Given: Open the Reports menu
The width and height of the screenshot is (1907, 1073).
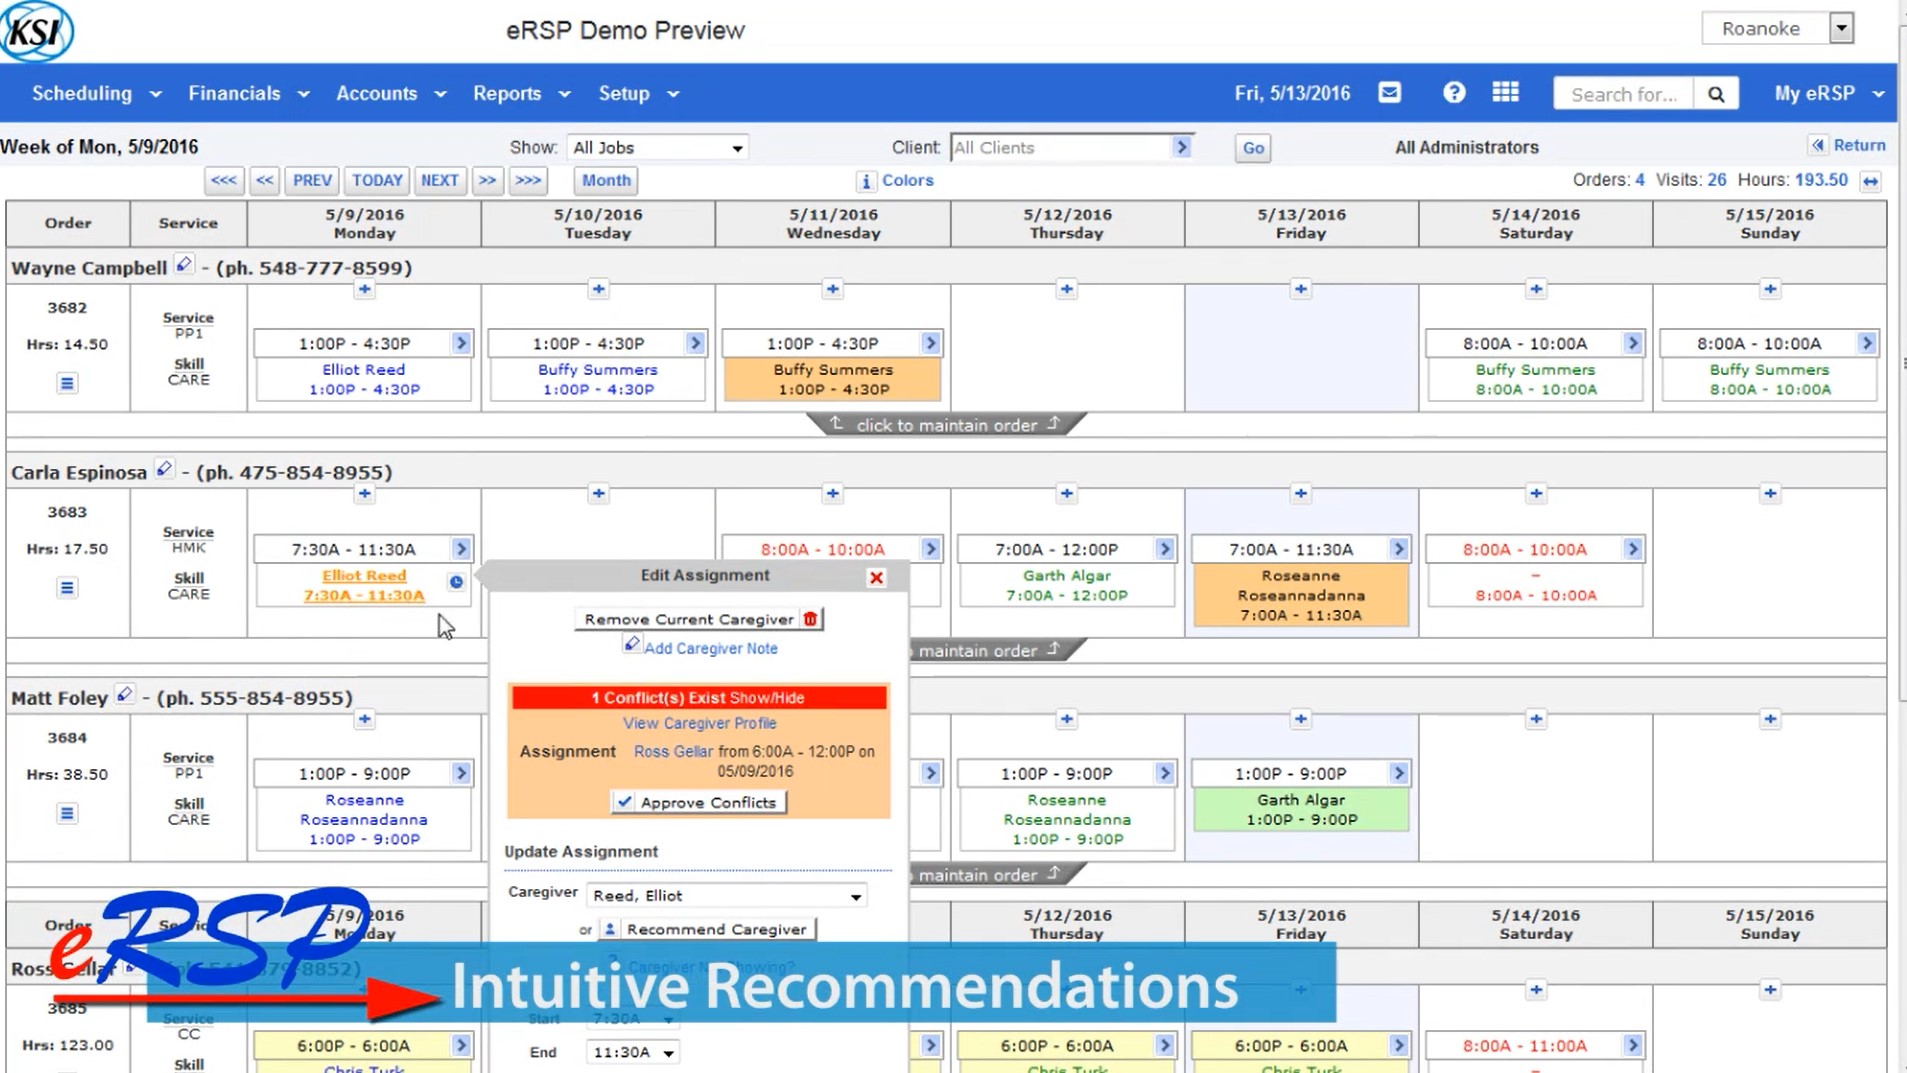Looking at the screenshot, I should [x=521, y=93].
